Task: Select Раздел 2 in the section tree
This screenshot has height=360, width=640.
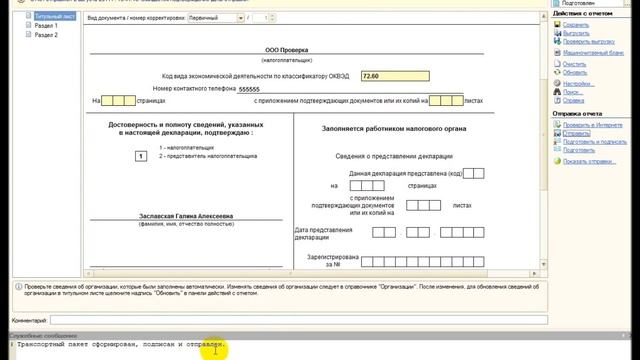Action: 46,35
